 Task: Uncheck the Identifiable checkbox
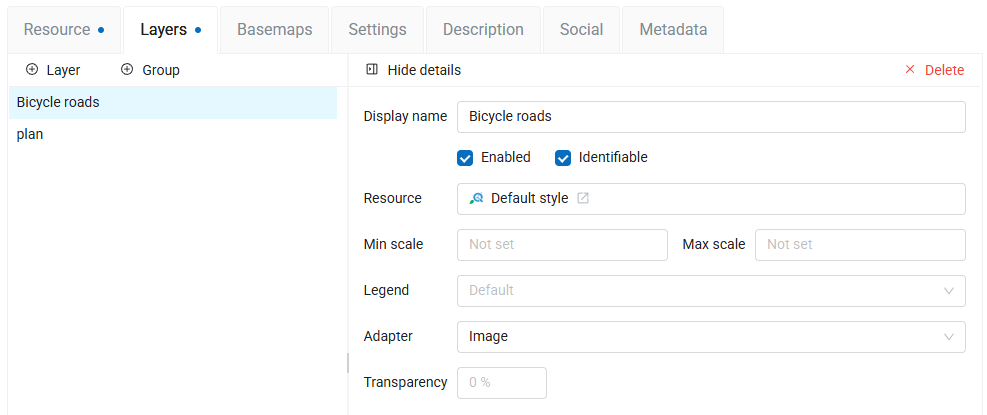tap(563, 158)
